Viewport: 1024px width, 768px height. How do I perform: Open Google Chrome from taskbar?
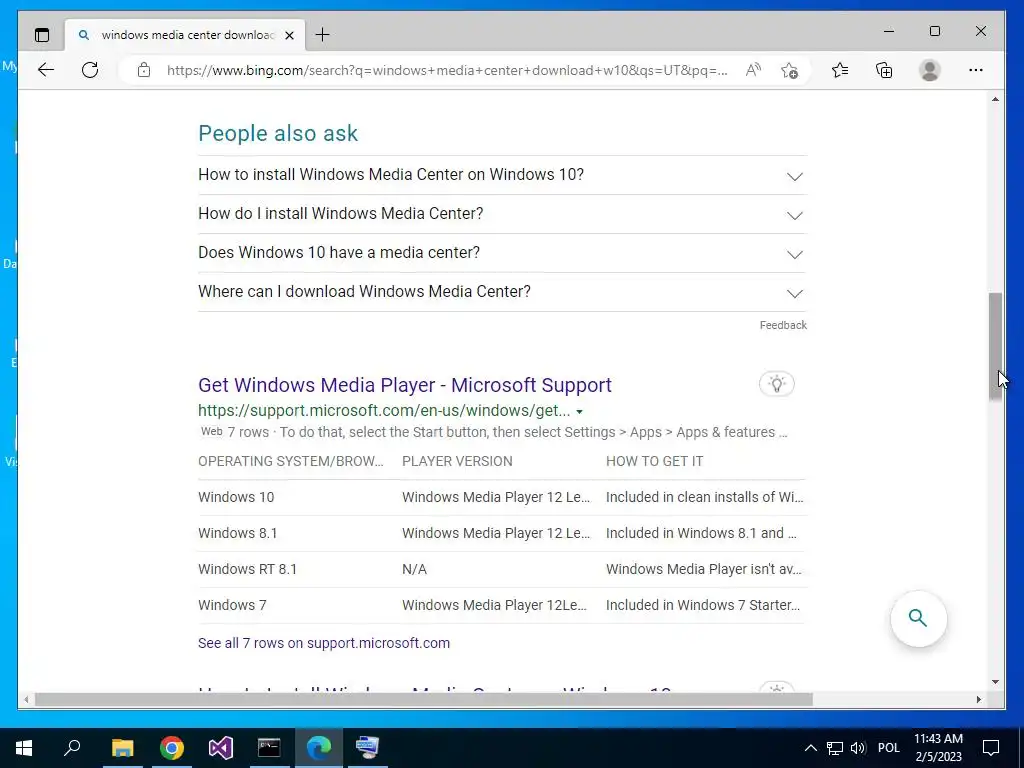click(x=172, y=748)
